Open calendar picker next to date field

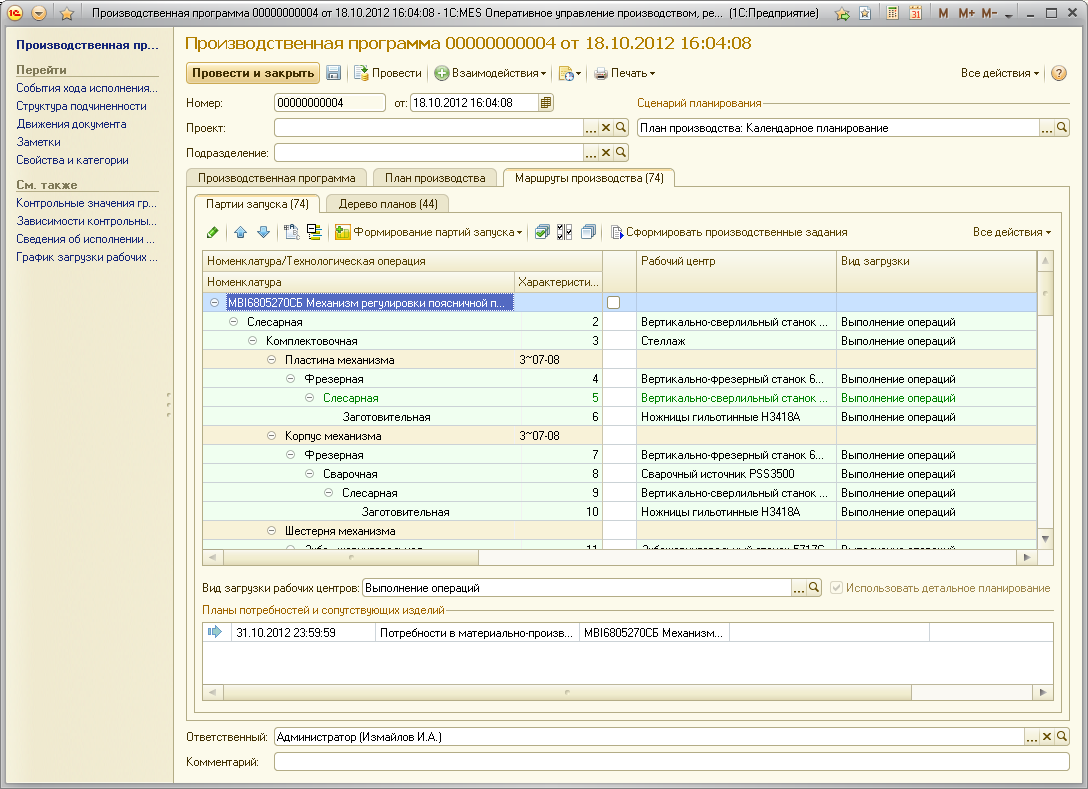(546, 103)
